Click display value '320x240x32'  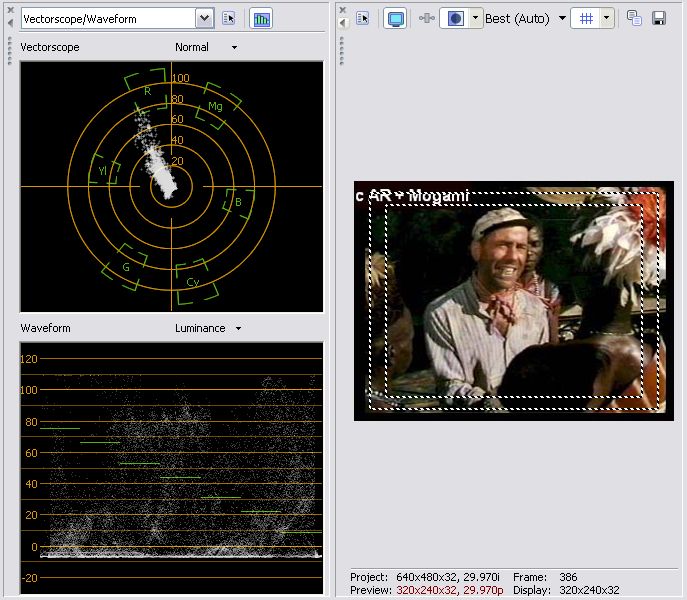click(x=589, y=590)
